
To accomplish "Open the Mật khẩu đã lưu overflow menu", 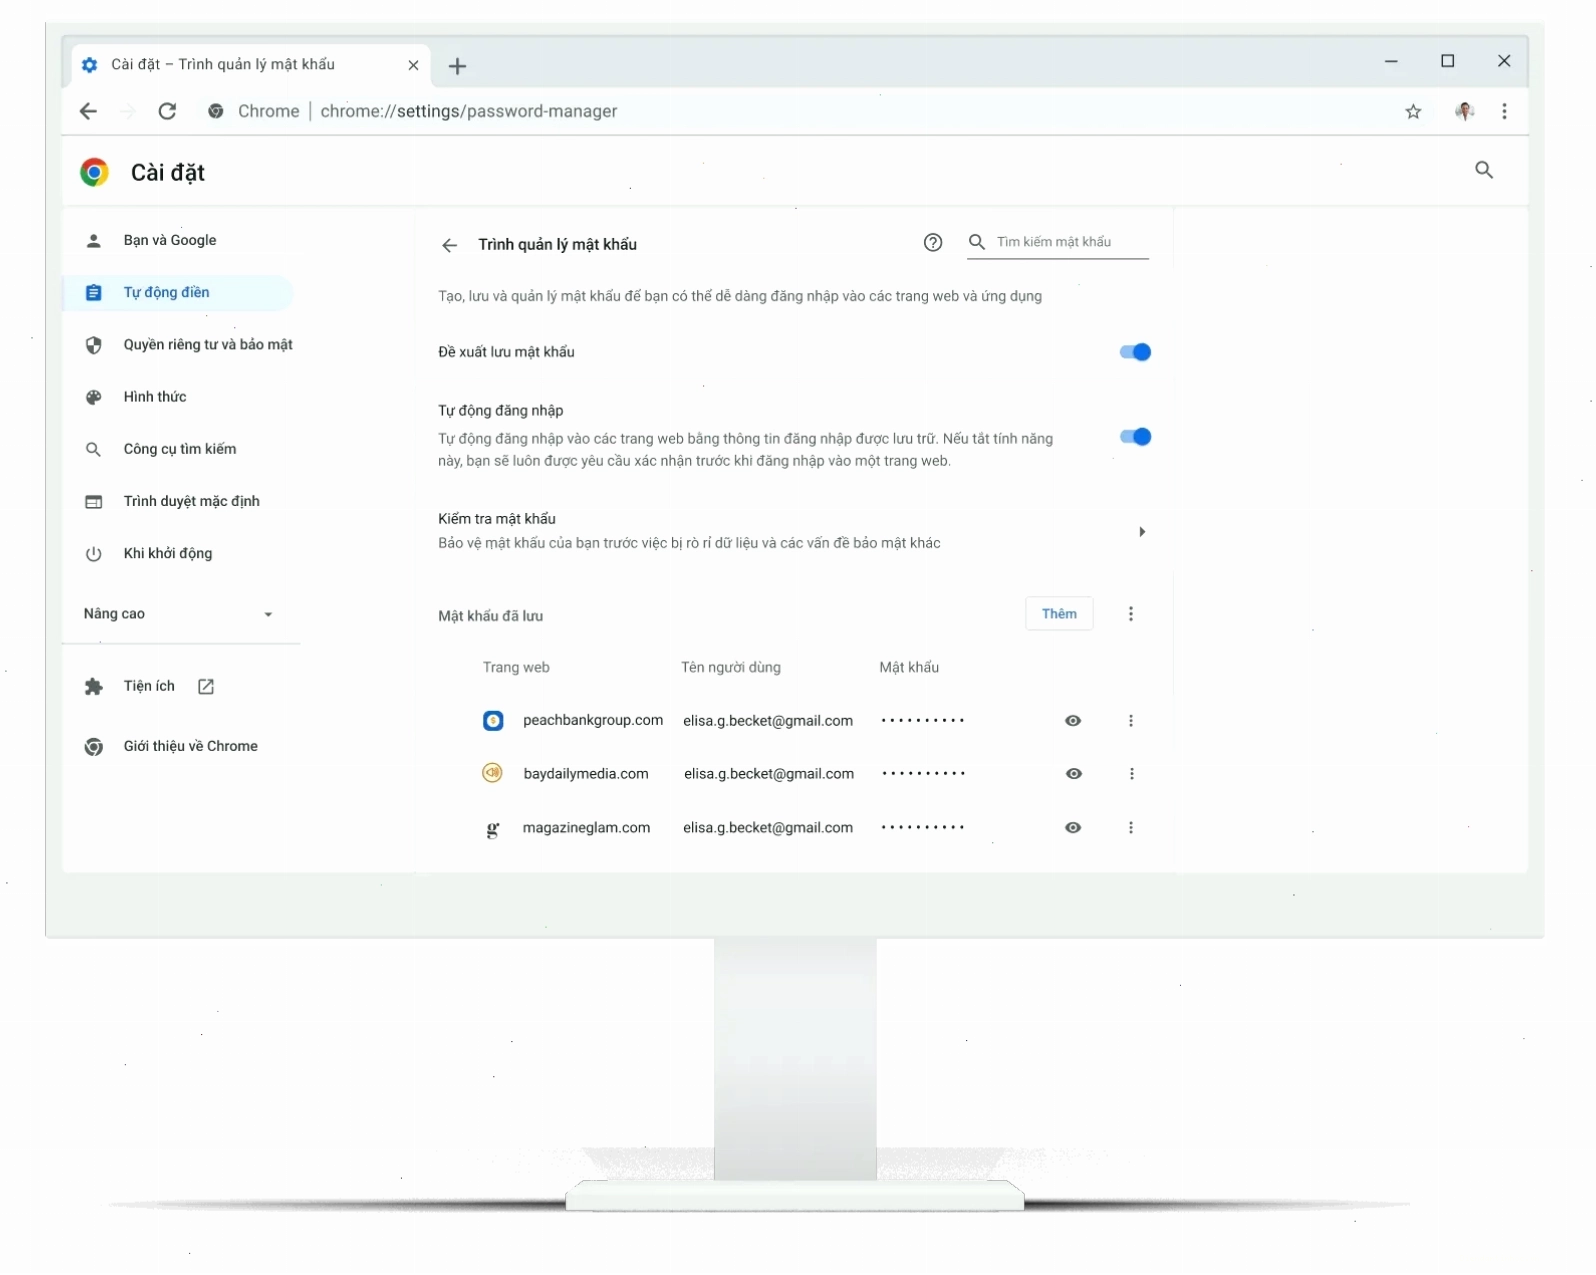I will tap(1131, 614).
